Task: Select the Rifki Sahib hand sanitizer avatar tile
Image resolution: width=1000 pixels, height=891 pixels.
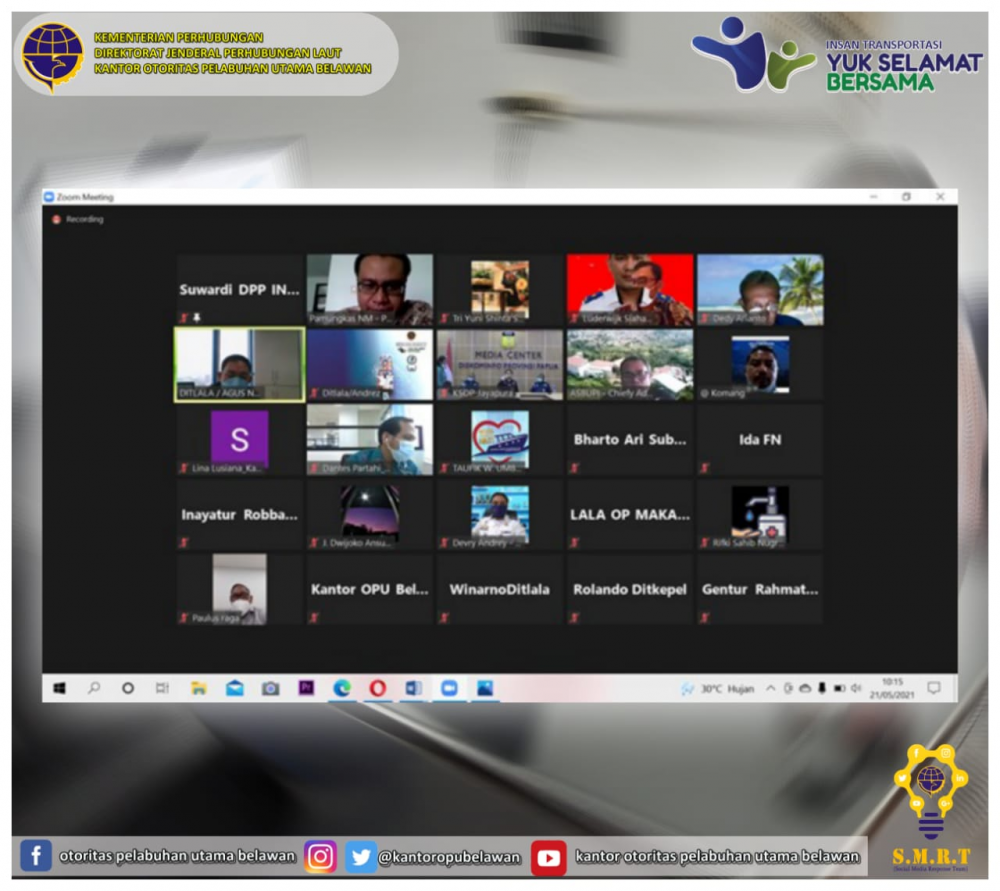Action: [760, 514]
